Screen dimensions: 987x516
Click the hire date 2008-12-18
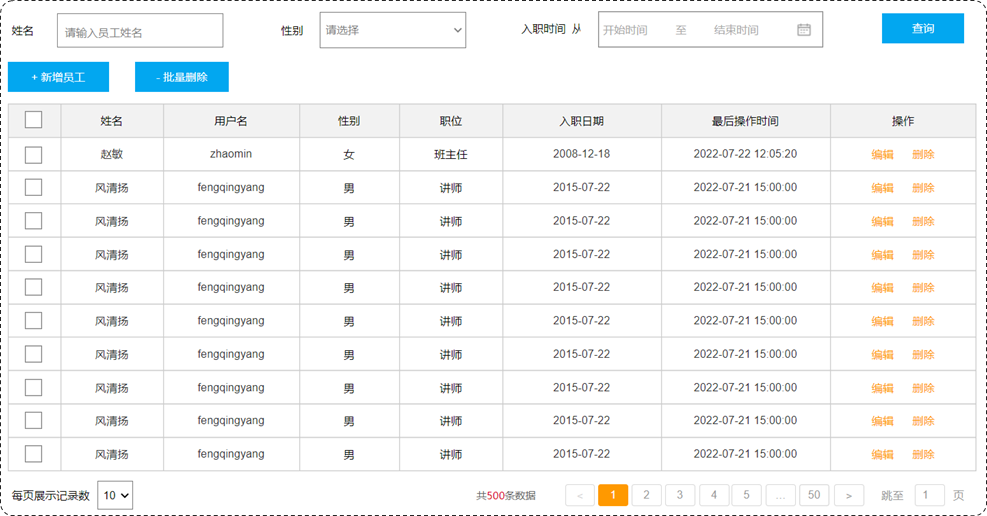point(582,154)
